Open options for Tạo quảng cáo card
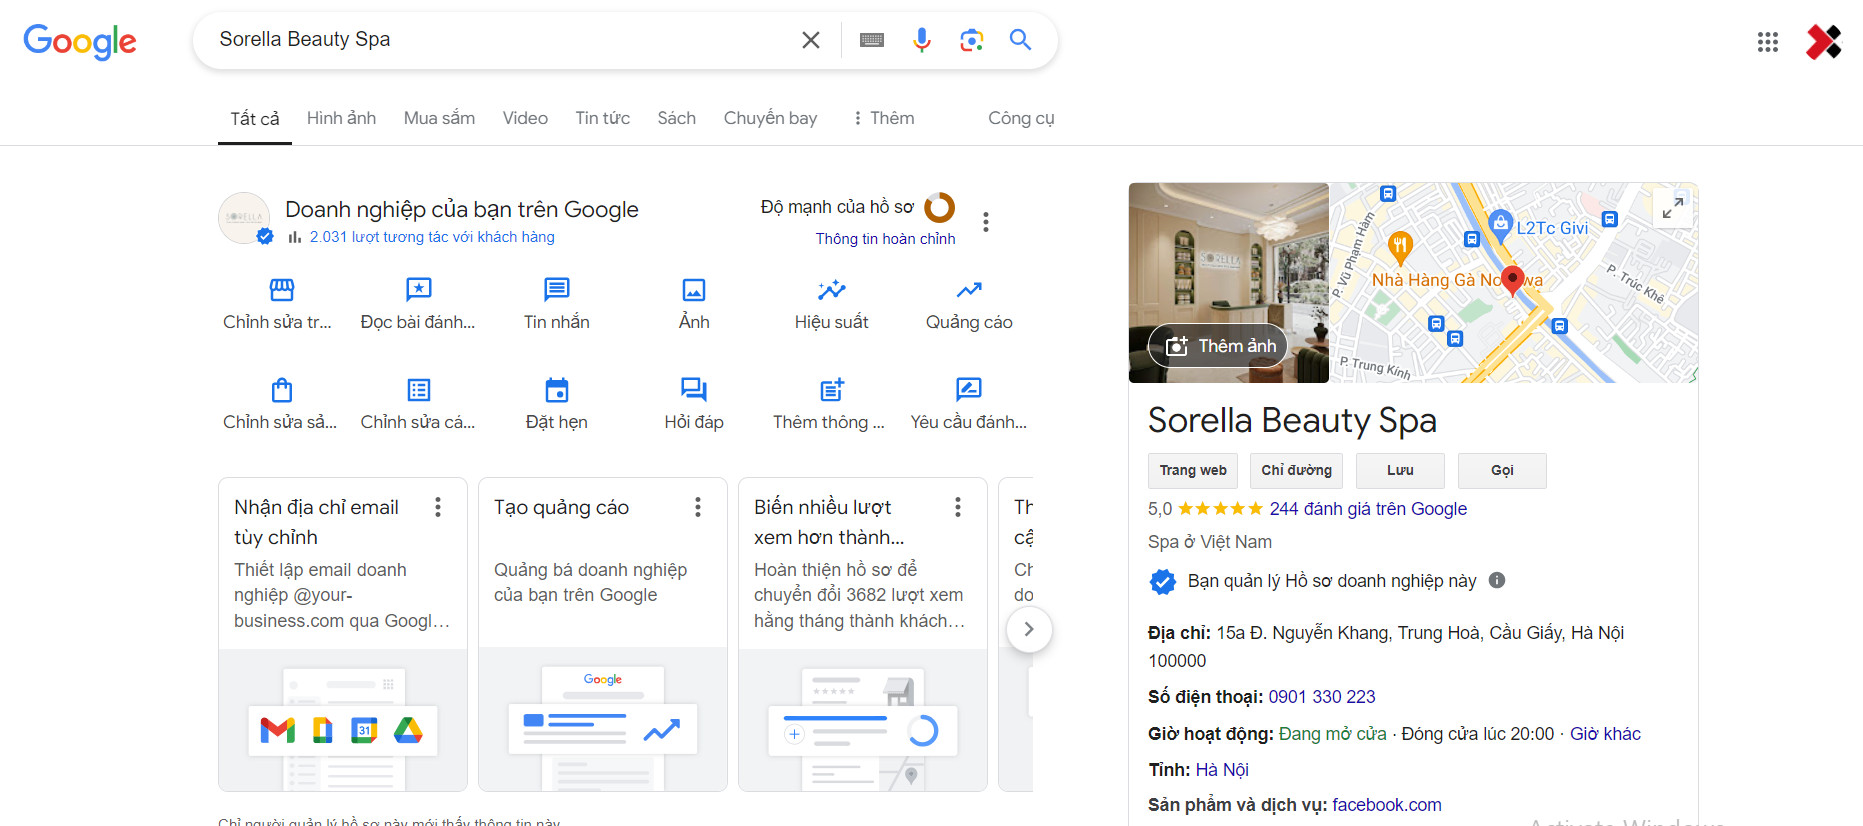 (698, 507)
